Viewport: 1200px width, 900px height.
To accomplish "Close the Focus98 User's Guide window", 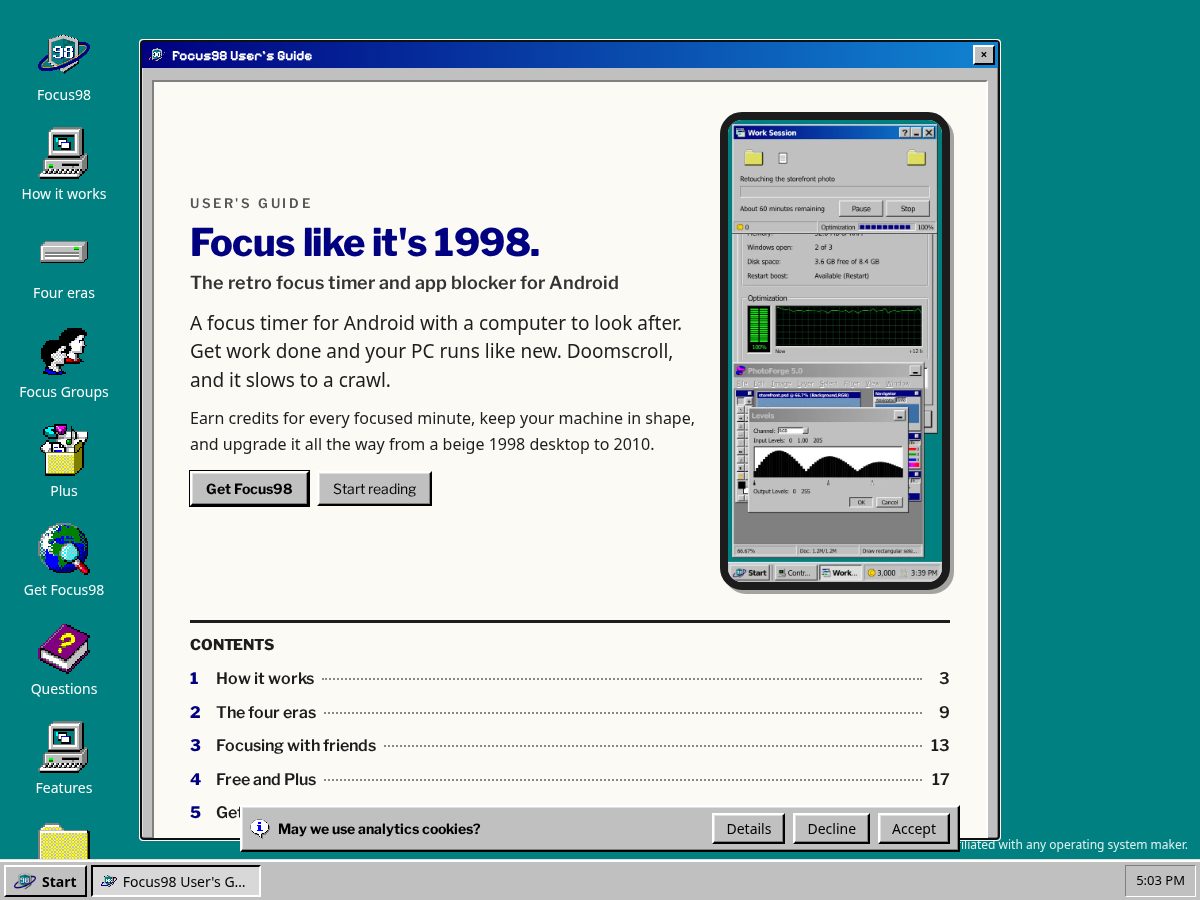I will pos(984,55).
